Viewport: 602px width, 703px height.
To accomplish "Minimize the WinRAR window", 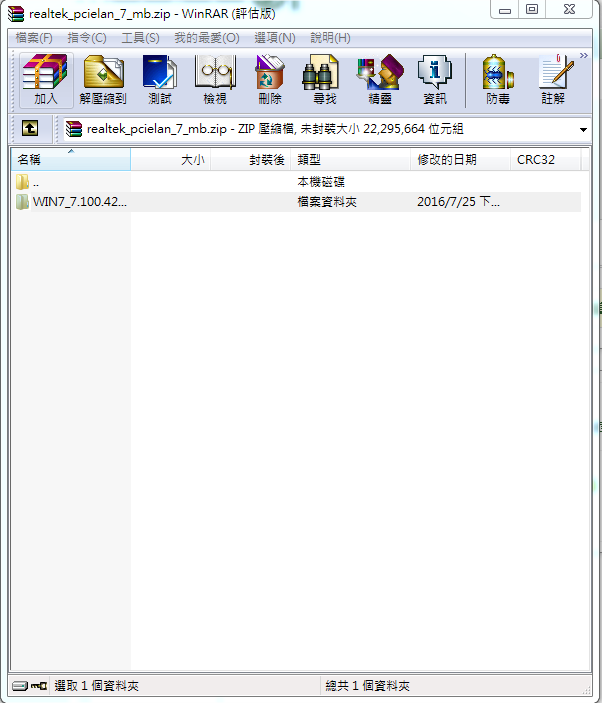I will (505, 10).
